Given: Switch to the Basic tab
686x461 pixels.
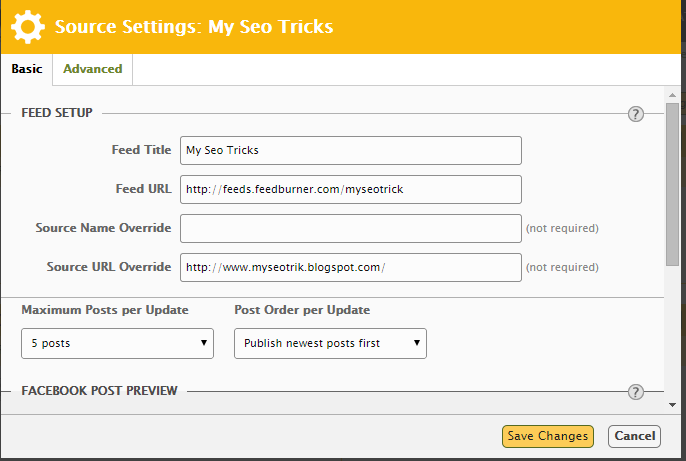Looking at the screenshot, I should 26,69.
